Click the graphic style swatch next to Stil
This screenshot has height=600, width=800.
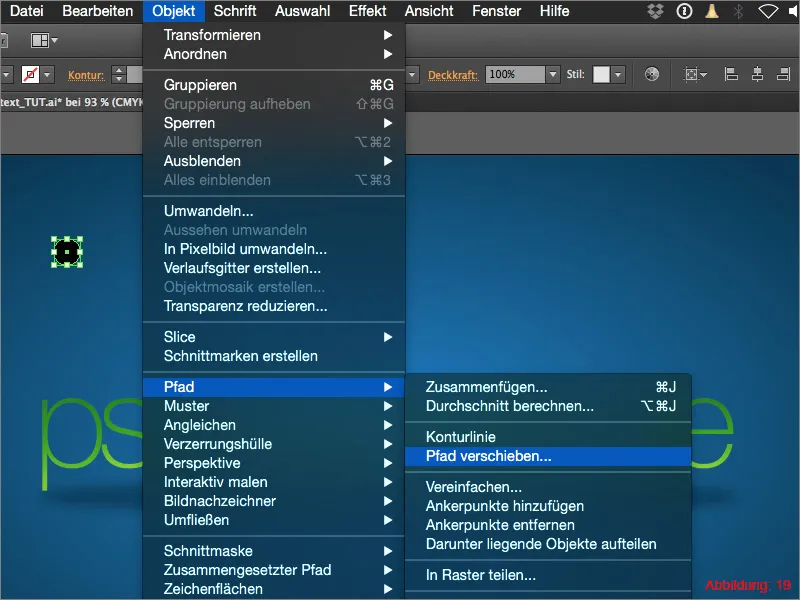click(x=601, y=74)
